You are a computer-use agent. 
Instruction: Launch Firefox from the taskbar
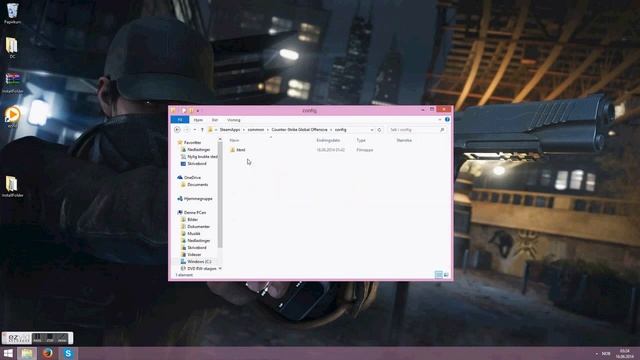point(48,353)
